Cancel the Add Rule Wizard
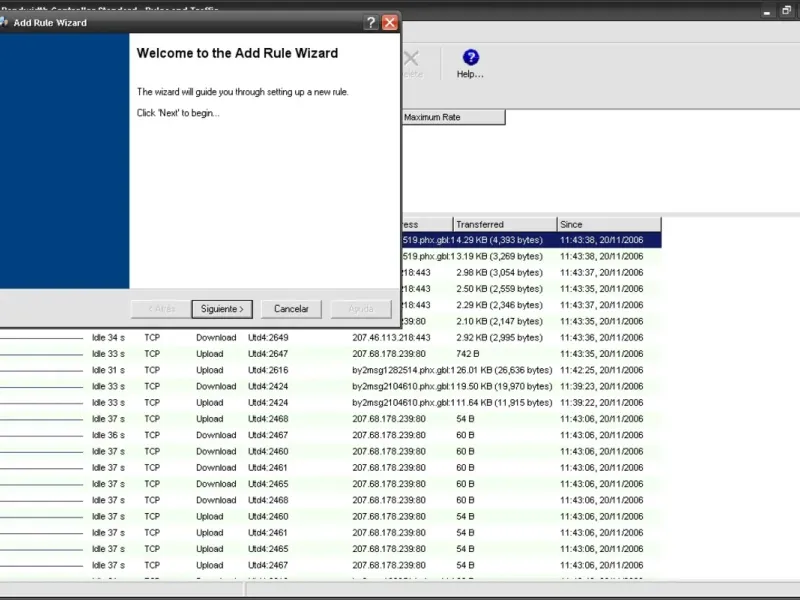 click(291, 309)
